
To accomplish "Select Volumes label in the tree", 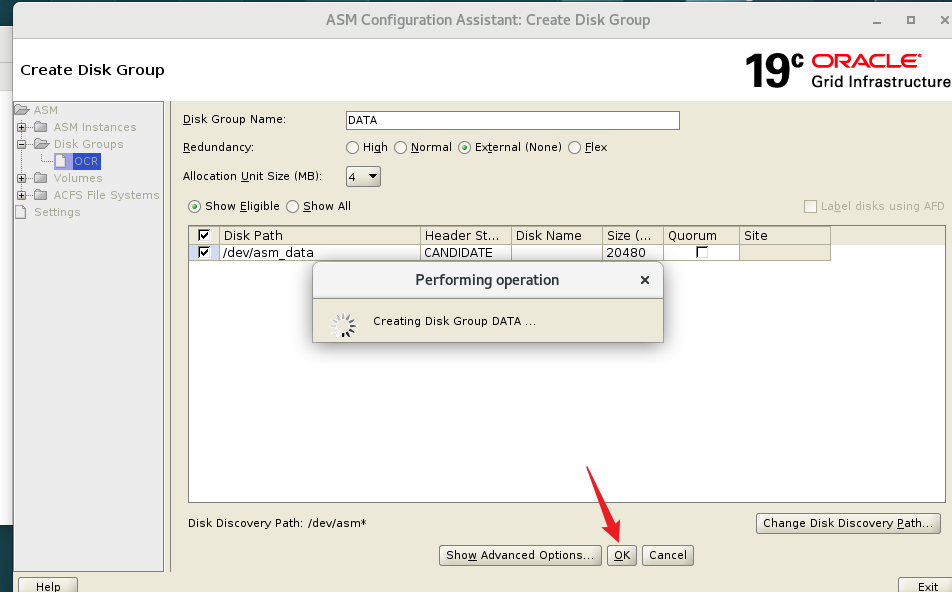I will [x=78, y=178].
